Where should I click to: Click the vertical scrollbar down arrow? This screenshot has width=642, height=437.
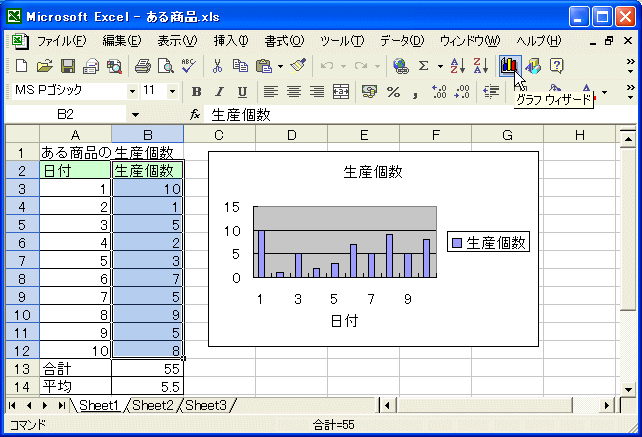tap(628, 389)
